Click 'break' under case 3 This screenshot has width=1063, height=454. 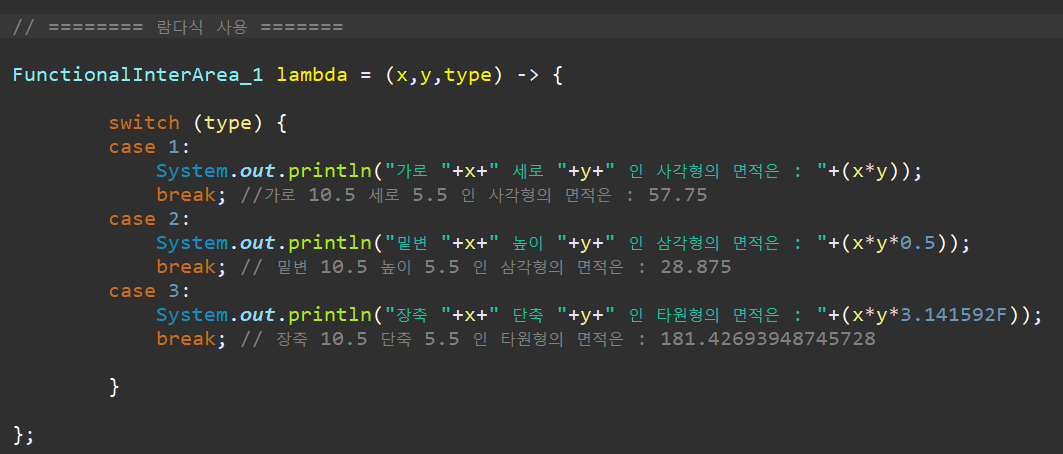(186, 339)
